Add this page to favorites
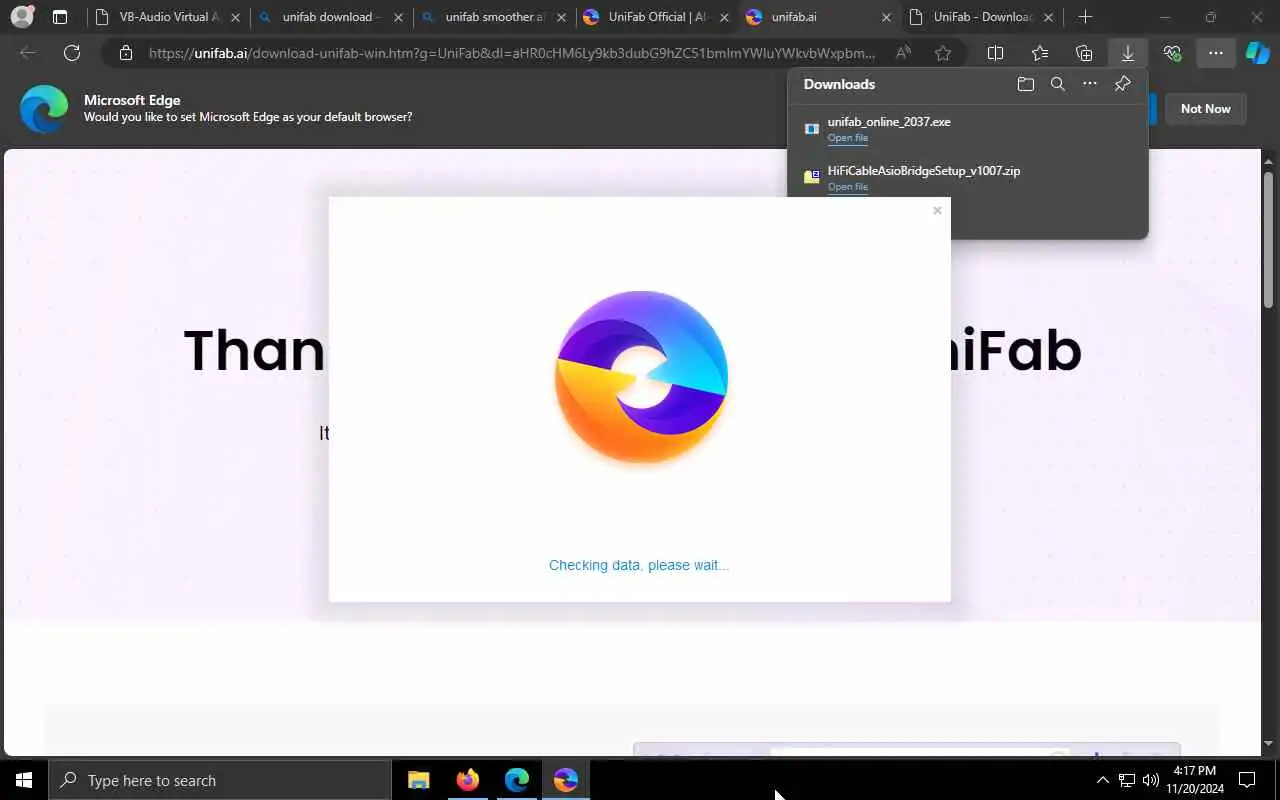Viewport: 1280px width, 800px height. click(943, 54)
